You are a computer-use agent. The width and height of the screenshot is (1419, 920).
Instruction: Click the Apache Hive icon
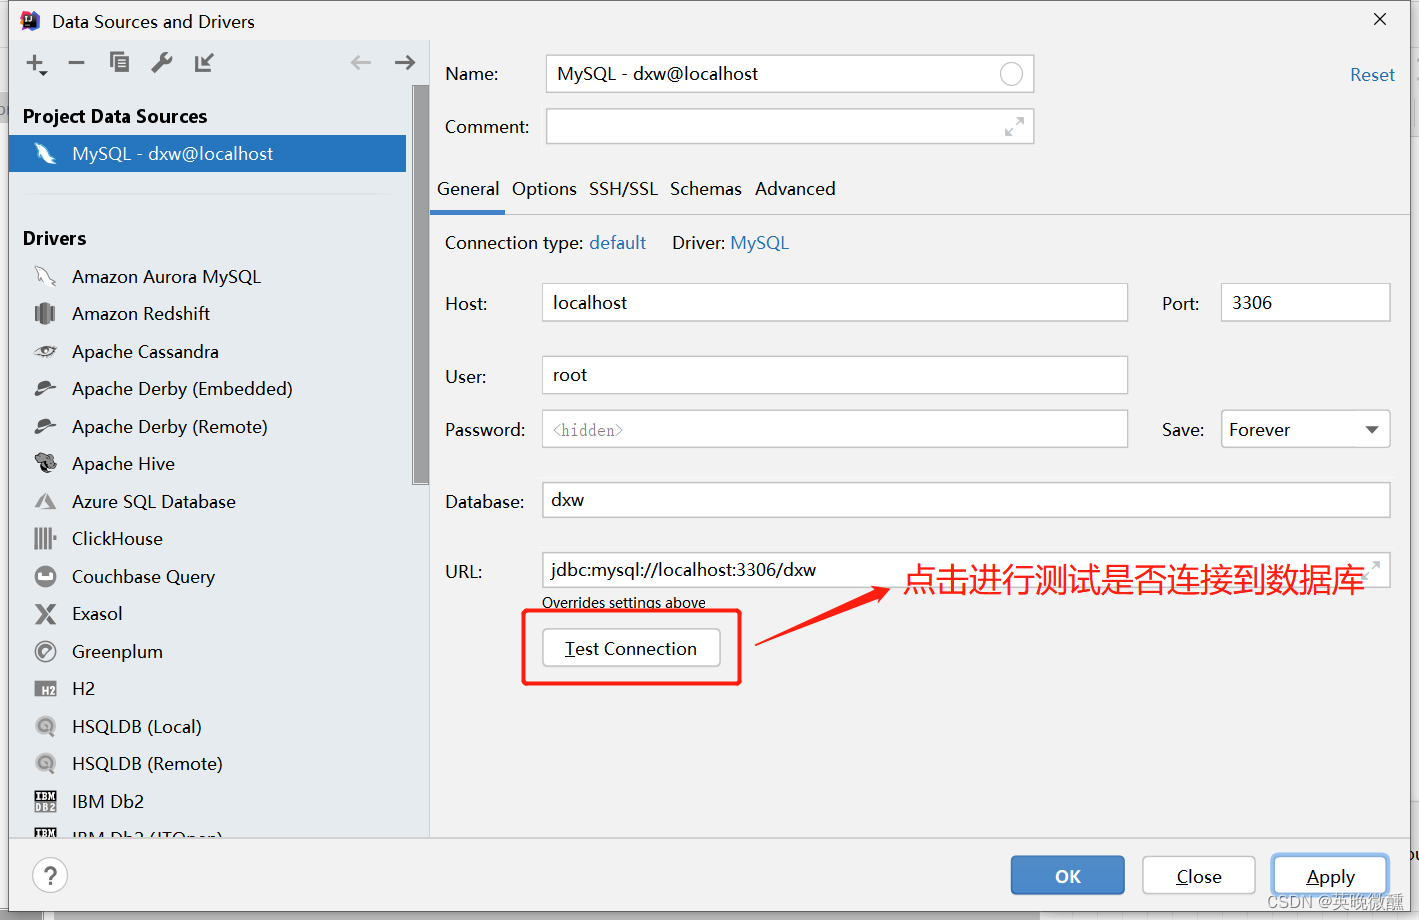pos(45,463)
